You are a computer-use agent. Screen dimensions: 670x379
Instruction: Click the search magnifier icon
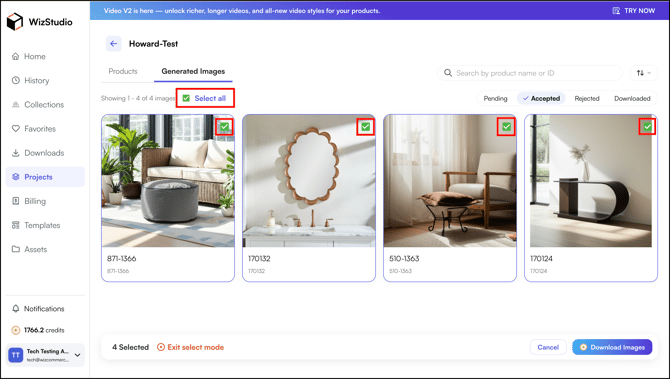click(448, 73)
